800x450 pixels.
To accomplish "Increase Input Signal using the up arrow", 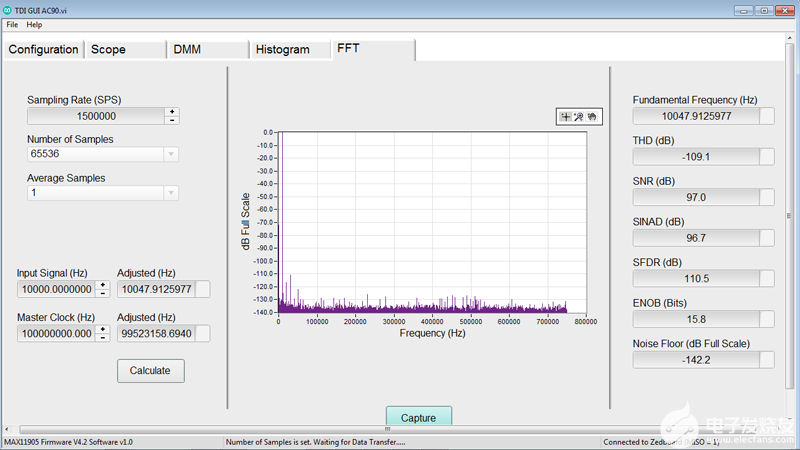I will (x=103, y=285).
